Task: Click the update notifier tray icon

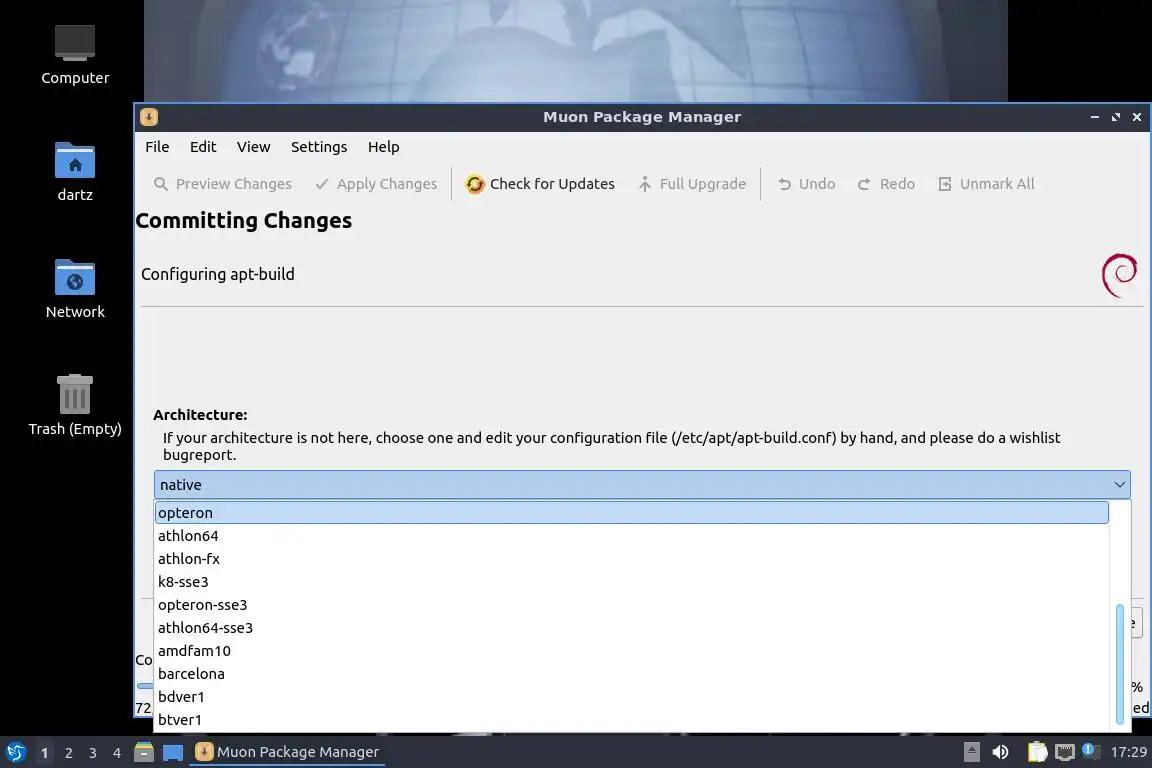Action: 1090,751
